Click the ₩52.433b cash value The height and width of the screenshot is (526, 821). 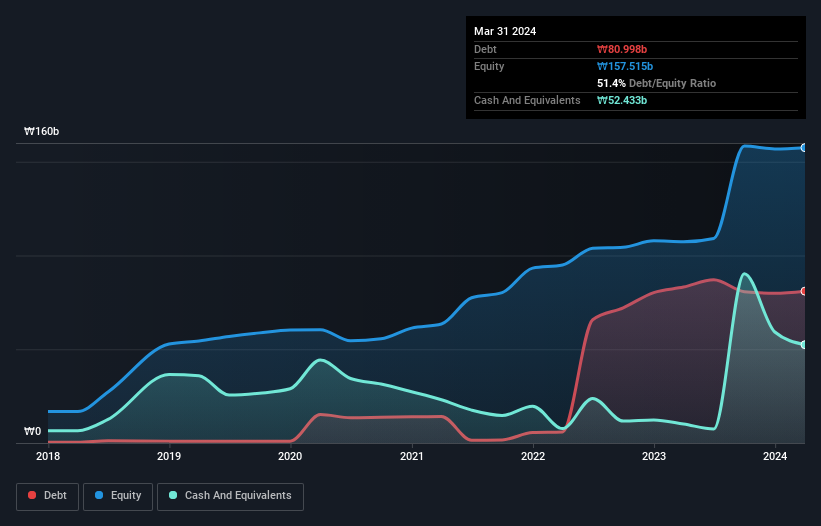pos(622,100)
